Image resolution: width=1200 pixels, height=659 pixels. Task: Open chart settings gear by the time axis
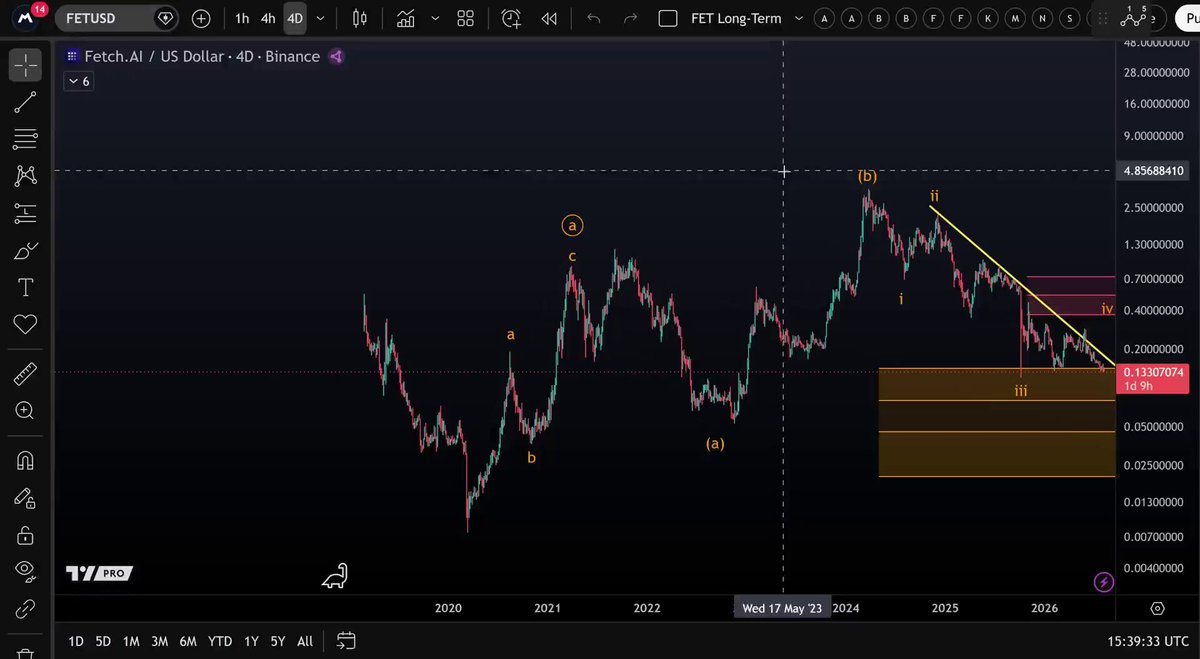pyautogui.click(x=1157, y=608)
